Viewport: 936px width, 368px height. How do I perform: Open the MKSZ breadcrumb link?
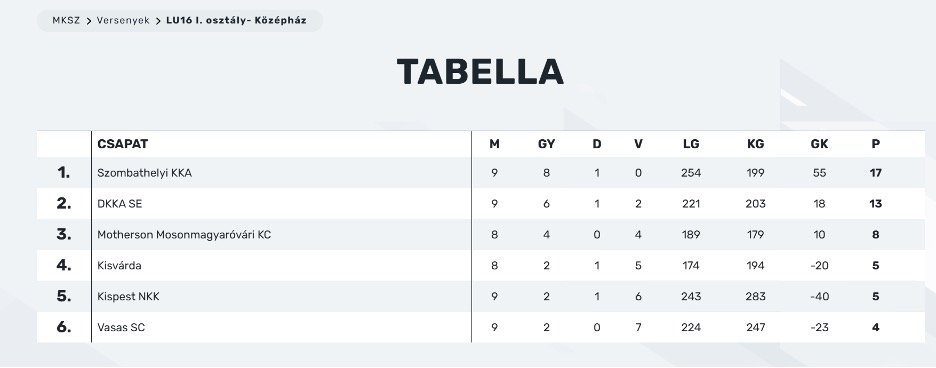[66, 20]
